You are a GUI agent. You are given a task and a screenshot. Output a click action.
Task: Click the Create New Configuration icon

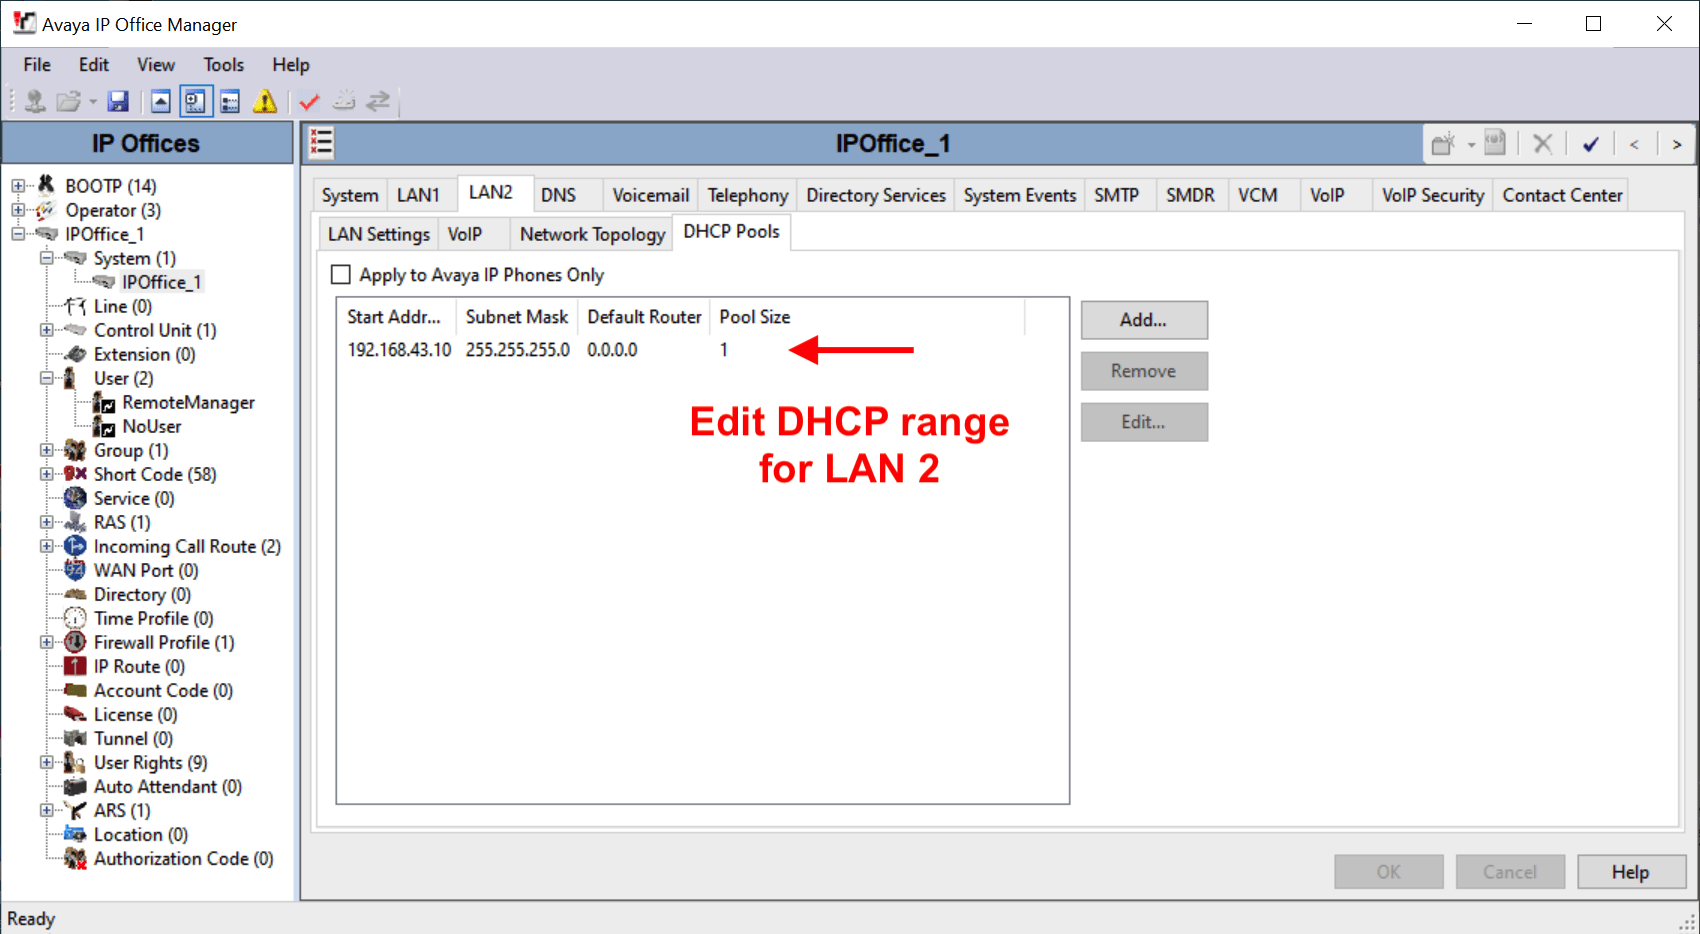(344, 101)
